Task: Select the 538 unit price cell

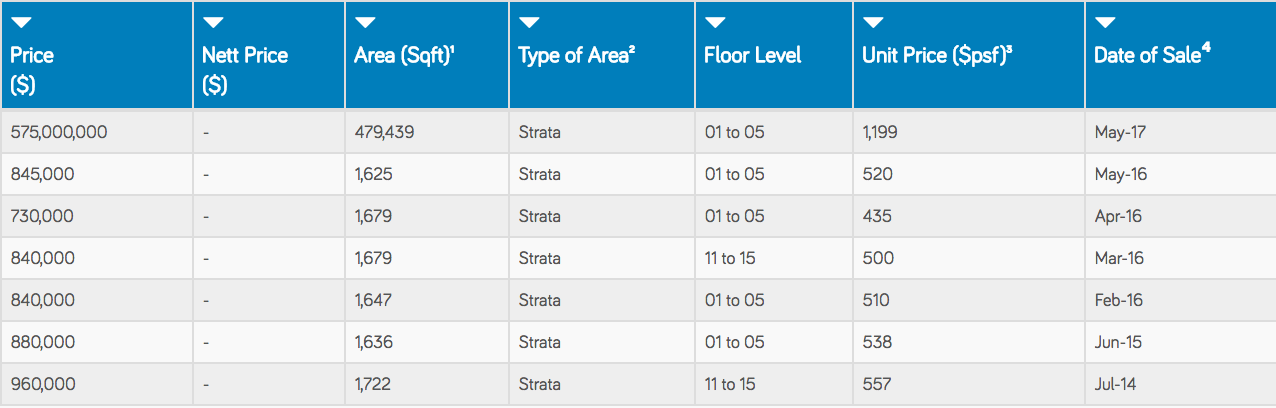Action: (969, 342)
